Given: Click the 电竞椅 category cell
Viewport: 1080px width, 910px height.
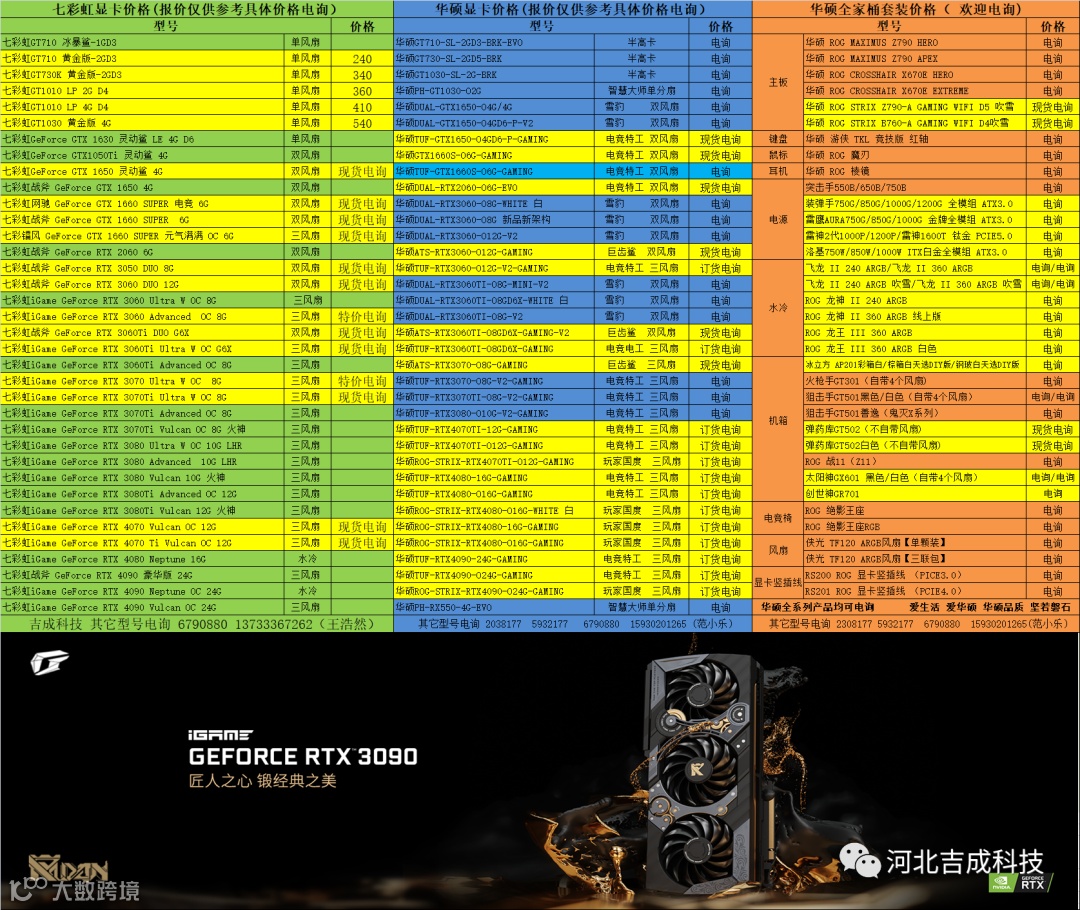Looking at the screenshot, I should pyautogui.click(x=778, y=518).
